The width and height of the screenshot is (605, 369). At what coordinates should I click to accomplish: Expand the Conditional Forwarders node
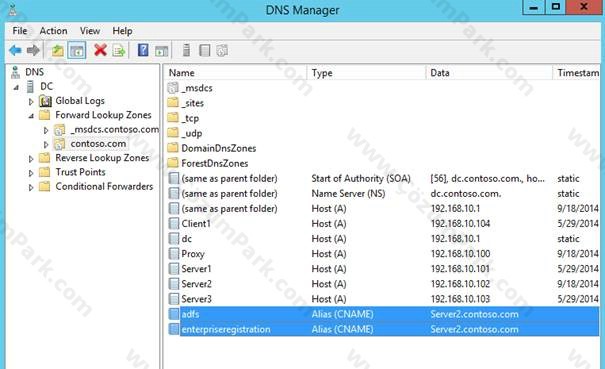[31, 188]
